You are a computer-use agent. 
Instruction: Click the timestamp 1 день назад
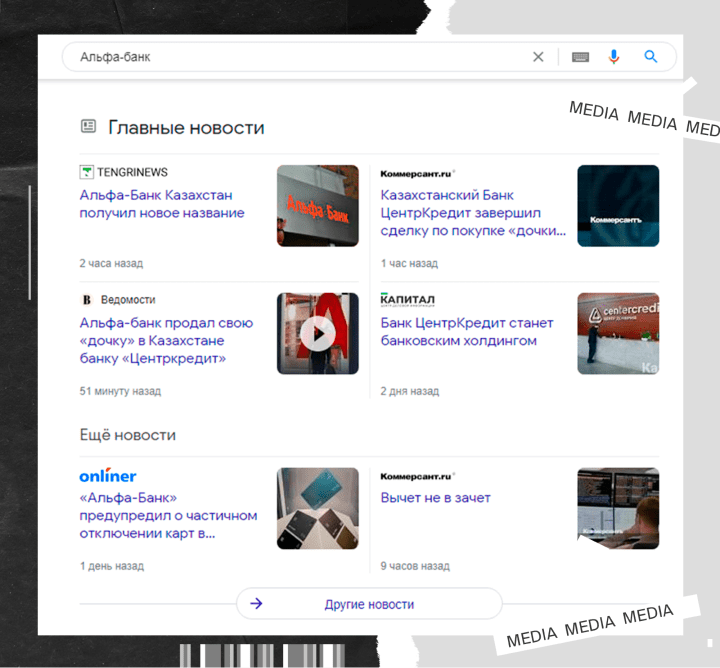point(112,566)
